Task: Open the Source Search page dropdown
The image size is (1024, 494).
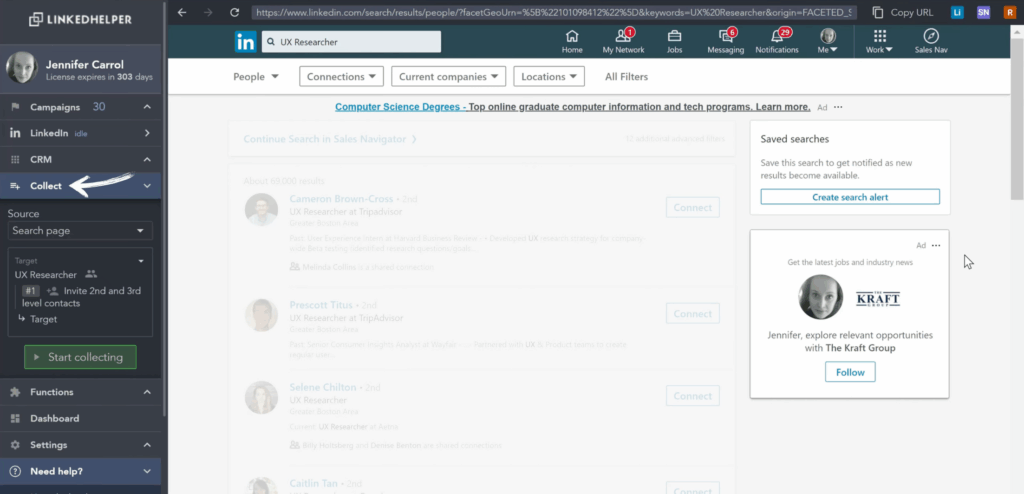Action: pyautogui.click(x=80, y=231)
